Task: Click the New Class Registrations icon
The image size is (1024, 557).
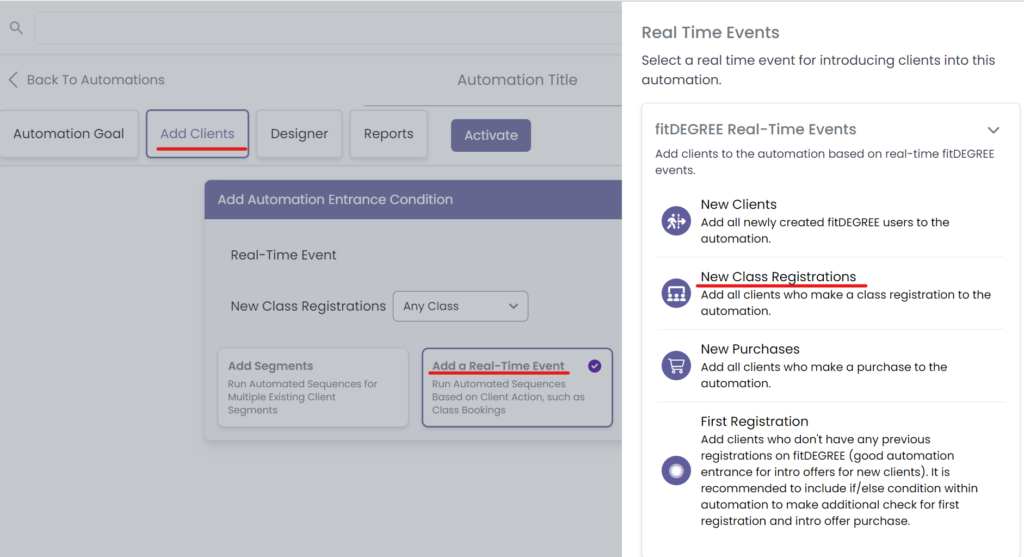Action: pyautogui.click(x=677, y=293)
